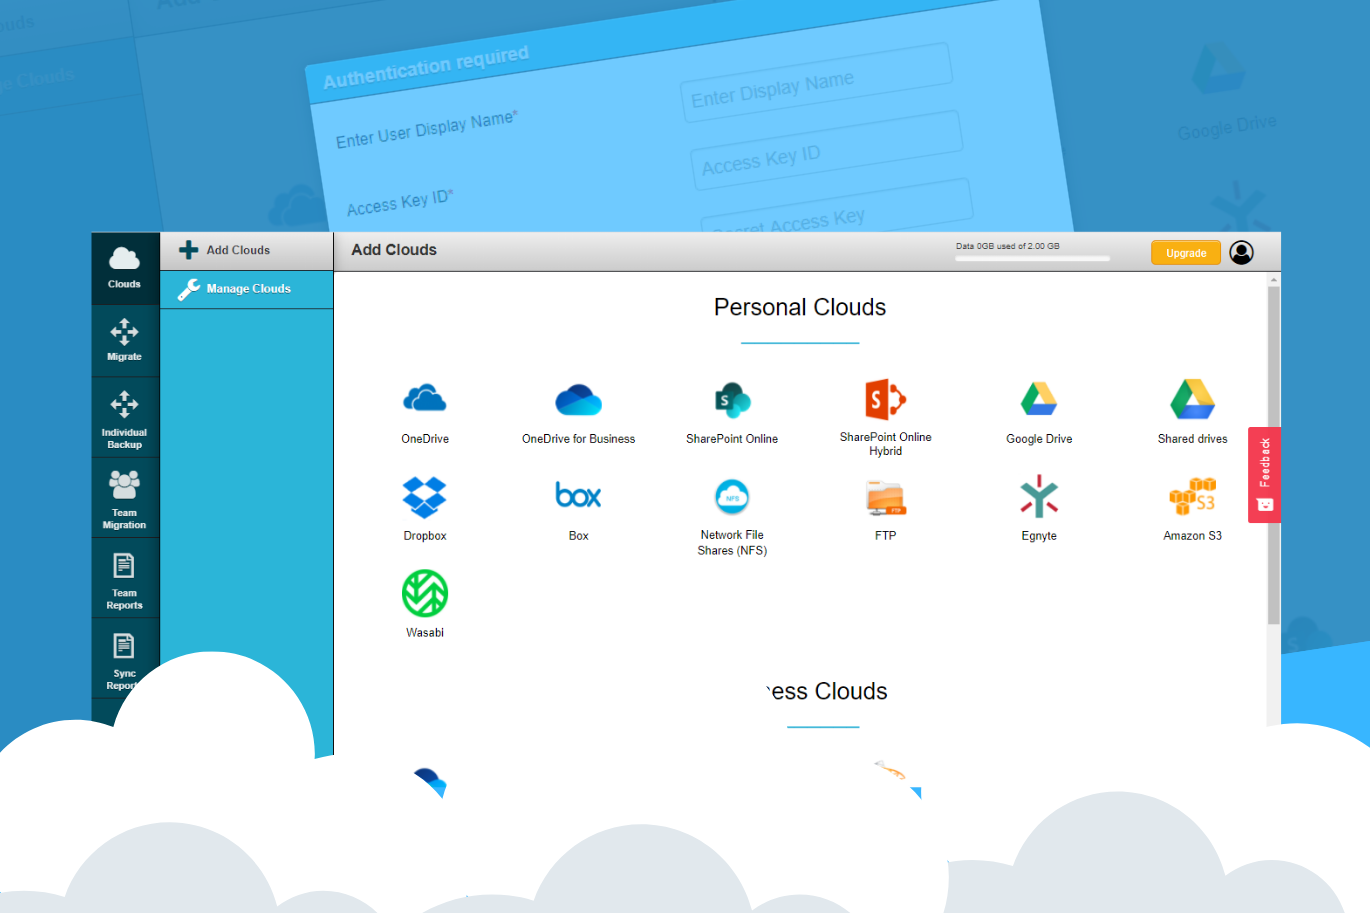Open Team Migration in sidebar
The width and height of the screenshot is (1370, 913).
coord(125,498)
